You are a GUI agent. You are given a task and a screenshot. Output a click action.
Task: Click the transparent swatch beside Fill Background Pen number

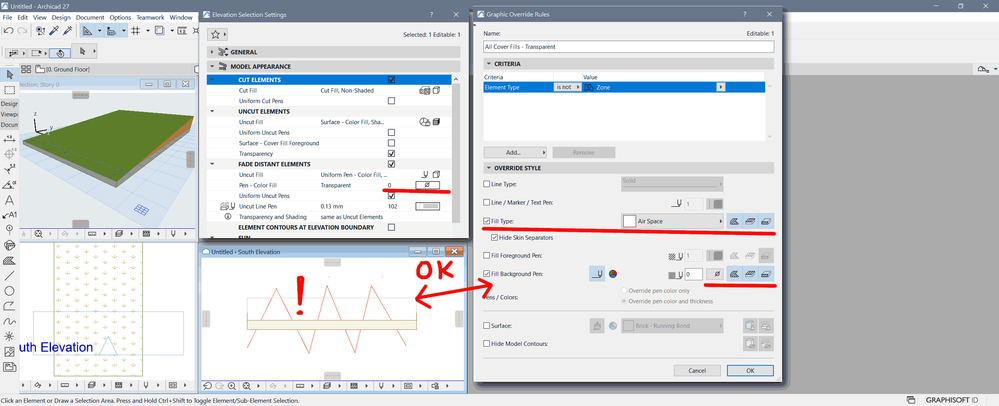pyautogui.click(x=716, y=274)
